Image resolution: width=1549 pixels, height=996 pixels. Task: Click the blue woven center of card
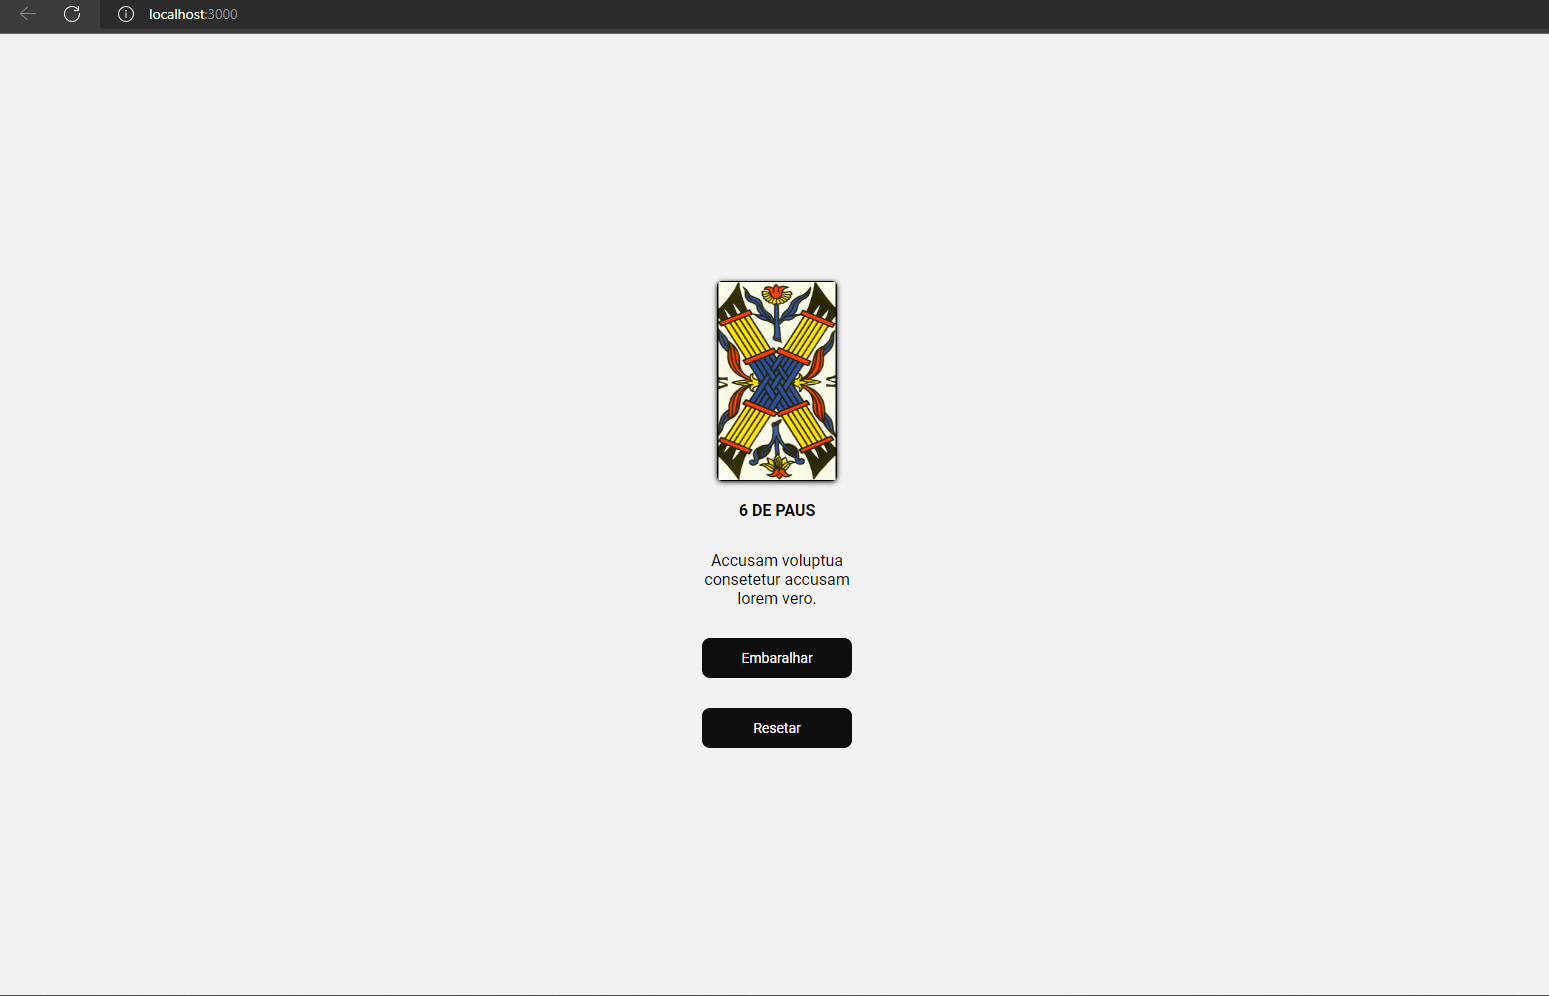click(777, 381)
